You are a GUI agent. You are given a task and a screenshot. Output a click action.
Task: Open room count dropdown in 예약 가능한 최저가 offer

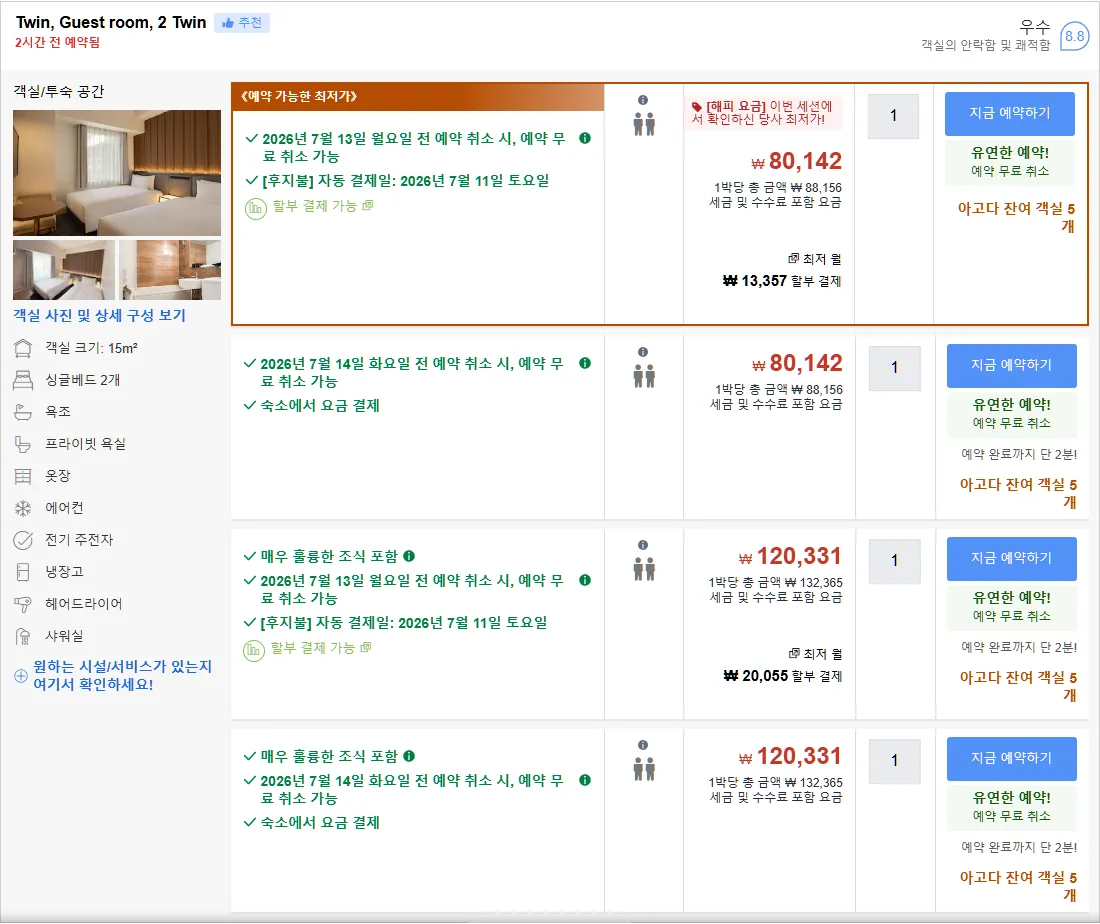893,116
